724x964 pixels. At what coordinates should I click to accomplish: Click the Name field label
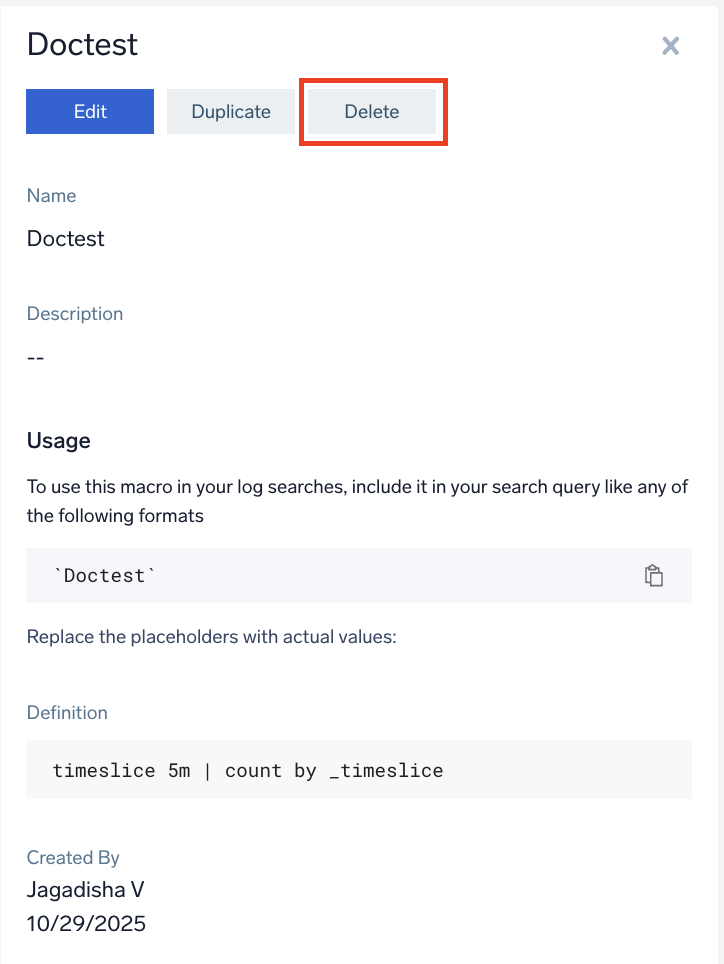coord(52,196)
